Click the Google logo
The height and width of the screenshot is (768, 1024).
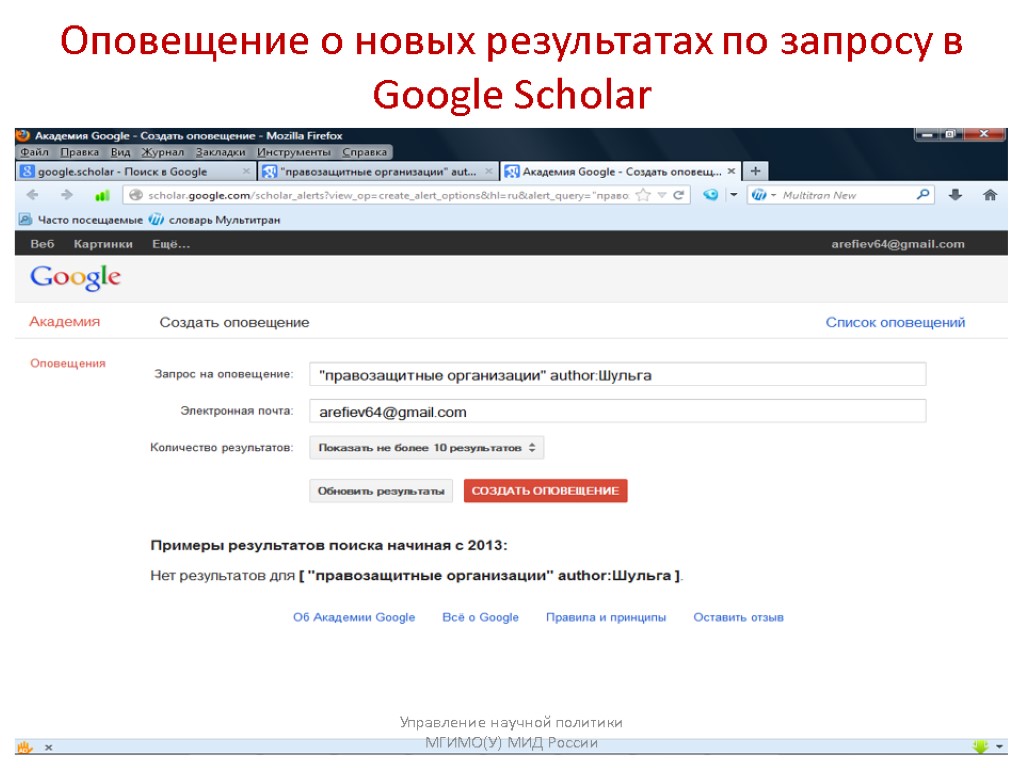pos(75,278)
